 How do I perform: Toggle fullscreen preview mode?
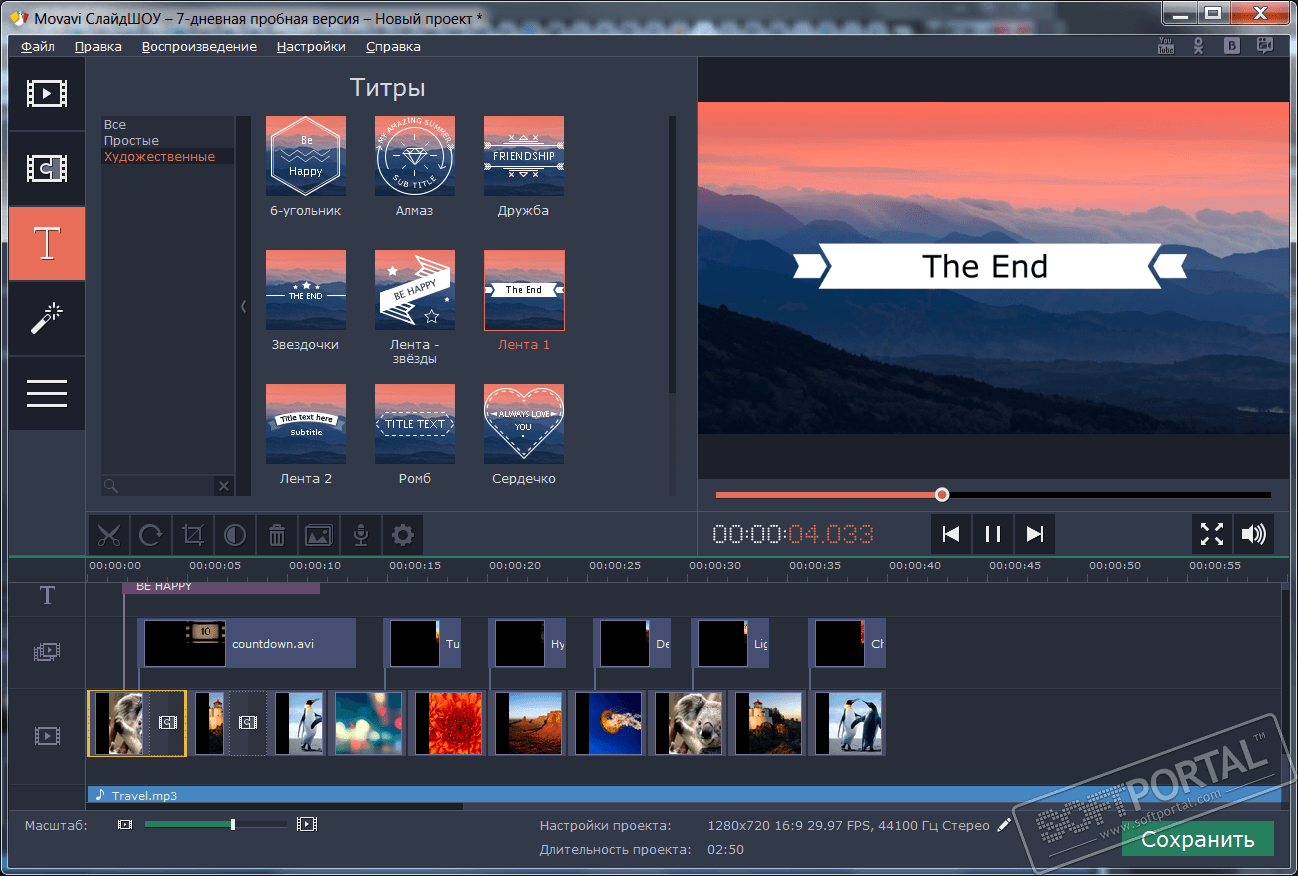click(x=1212, y=534)
